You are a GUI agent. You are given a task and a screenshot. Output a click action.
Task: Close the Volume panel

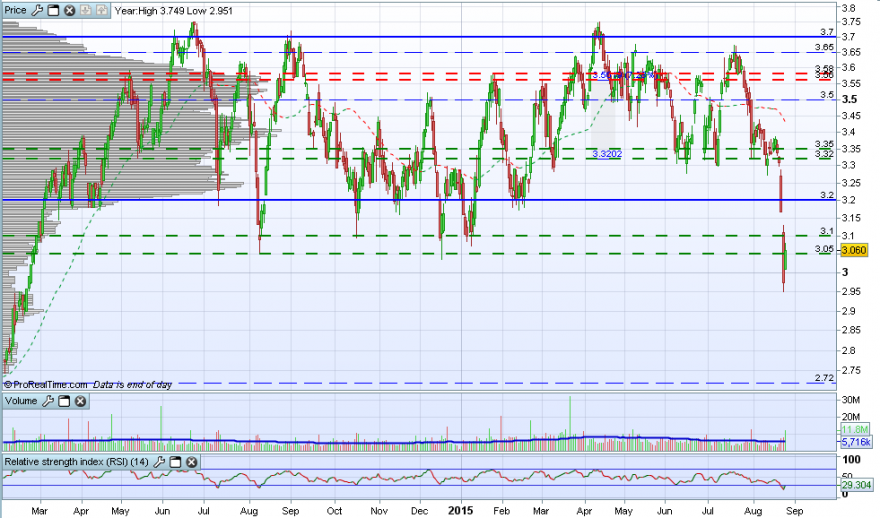(x=80, y=401)
